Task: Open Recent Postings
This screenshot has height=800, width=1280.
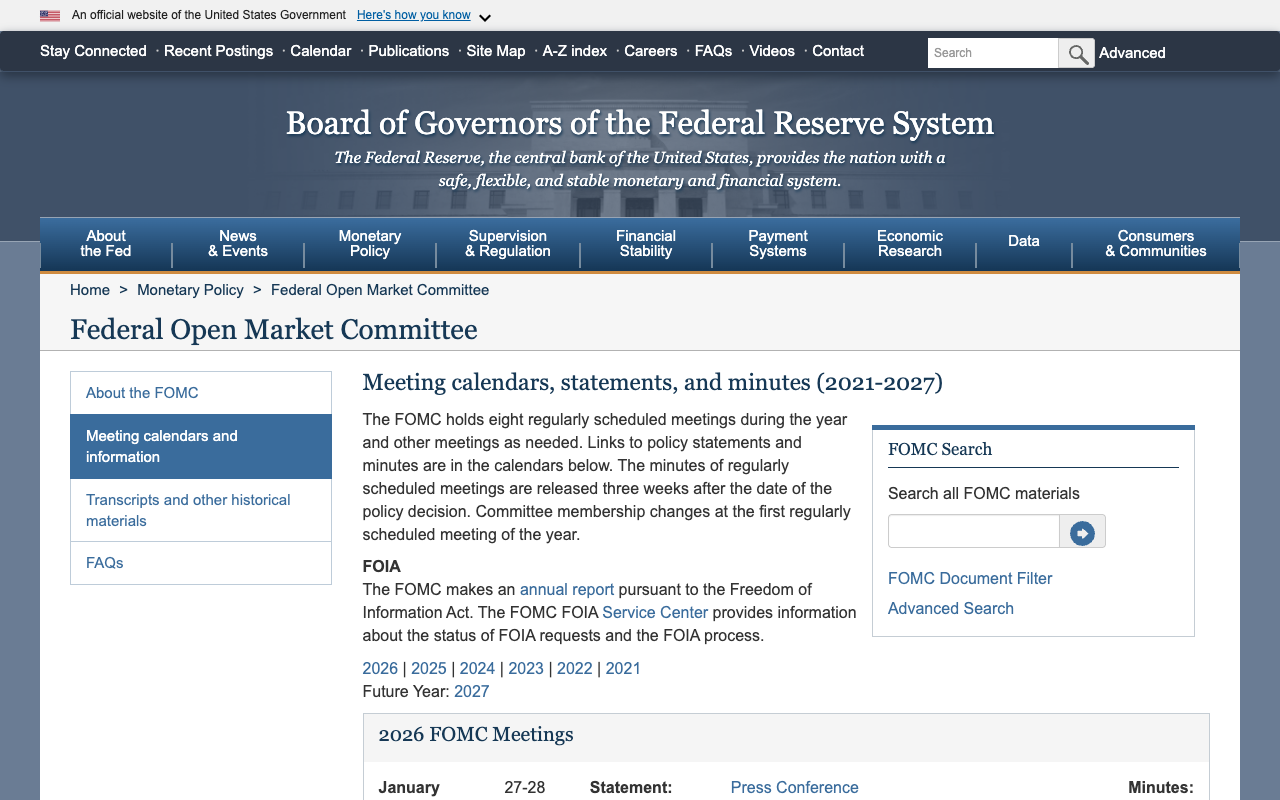Action: coord(218,51)
